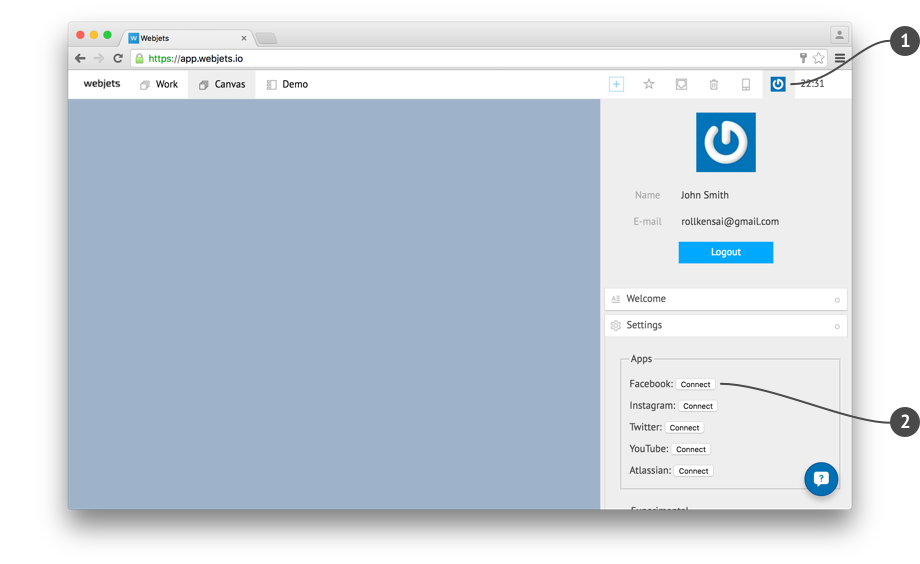The width and height of the screenshot is (920, 564).
Task: Bookmark the page with the star icon
Action: pos(818,58)
